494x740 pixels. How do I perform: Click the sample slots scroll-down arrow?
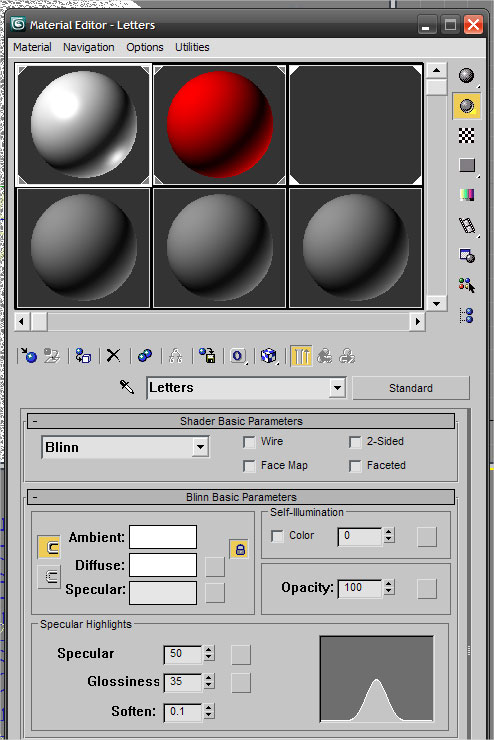tap(436, 303)
